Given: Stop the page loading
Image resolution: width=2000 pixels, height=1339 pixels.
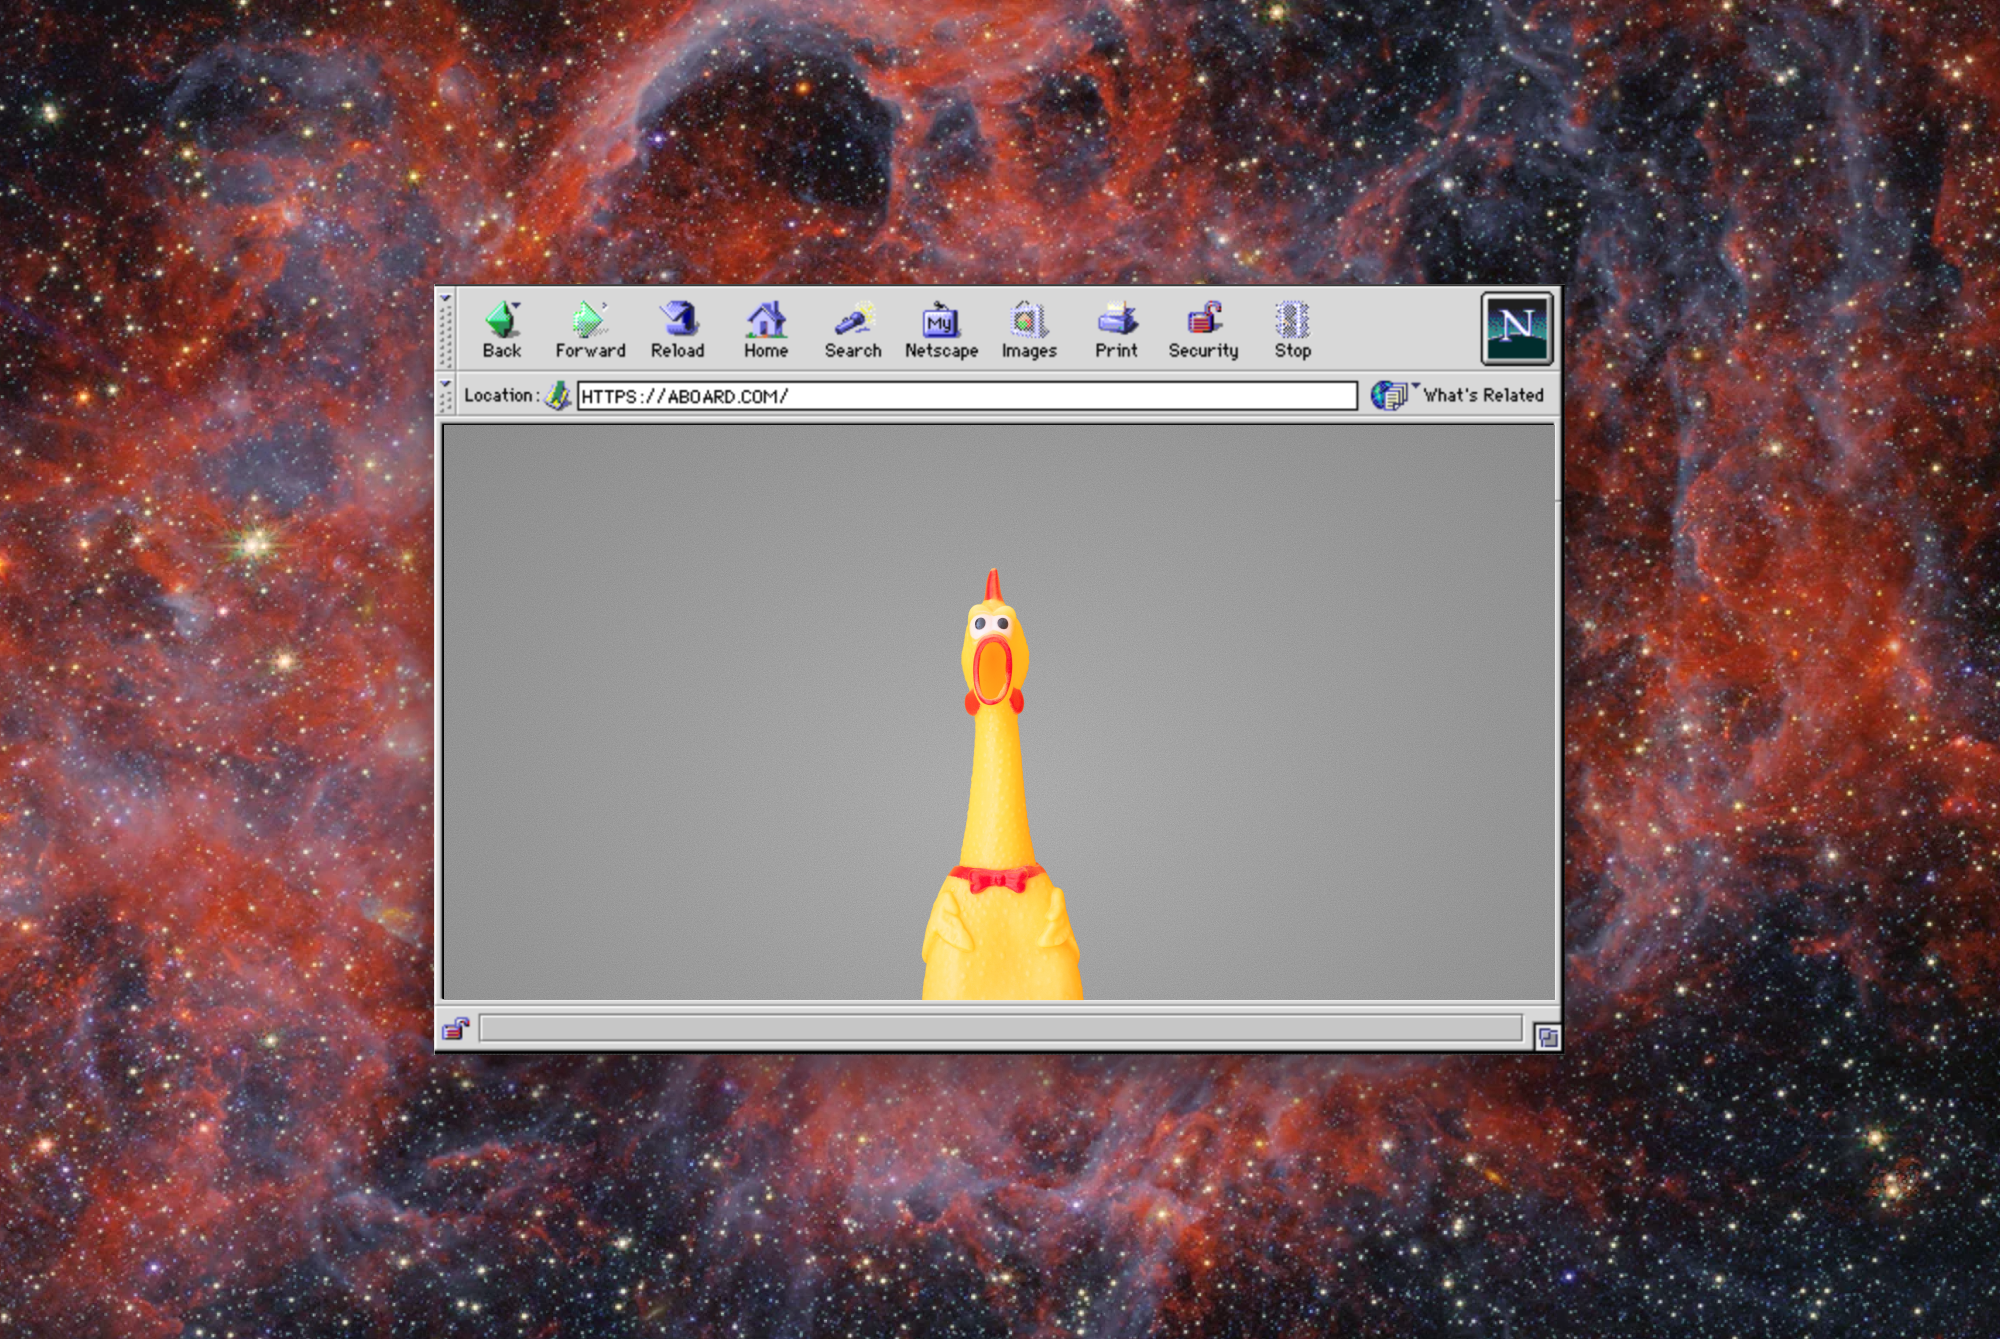Looking at the screenshot, I should 1292,330.
